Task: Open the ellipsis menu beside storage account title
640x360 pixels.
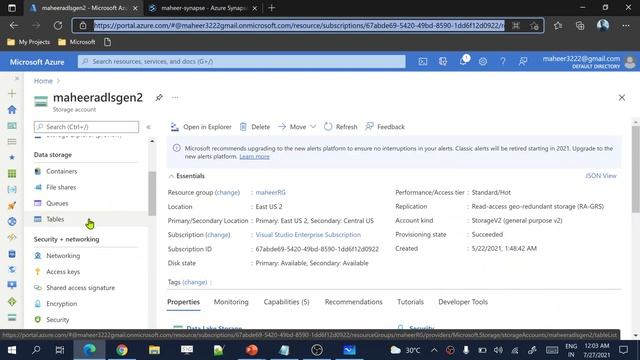Action: pyautogui.click(x=175, y=98)
